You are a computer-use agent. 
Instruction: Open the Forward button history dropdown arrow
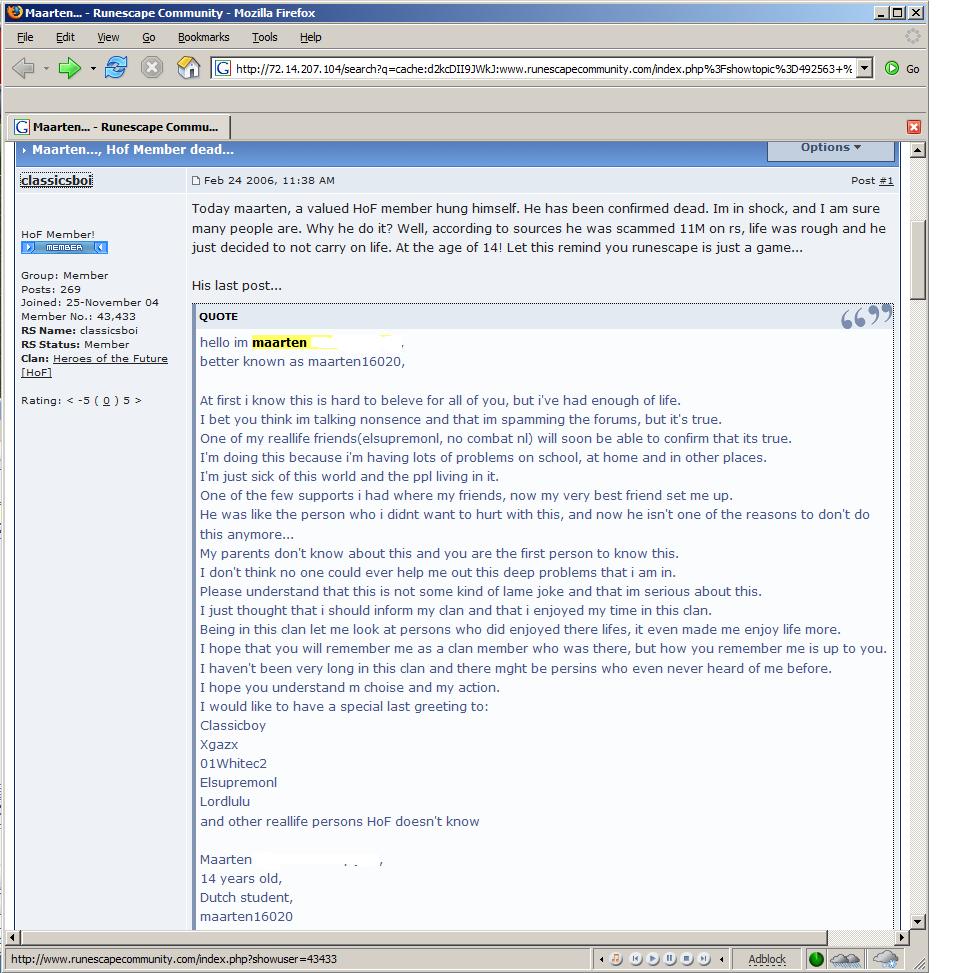click(x=93, y=68)
